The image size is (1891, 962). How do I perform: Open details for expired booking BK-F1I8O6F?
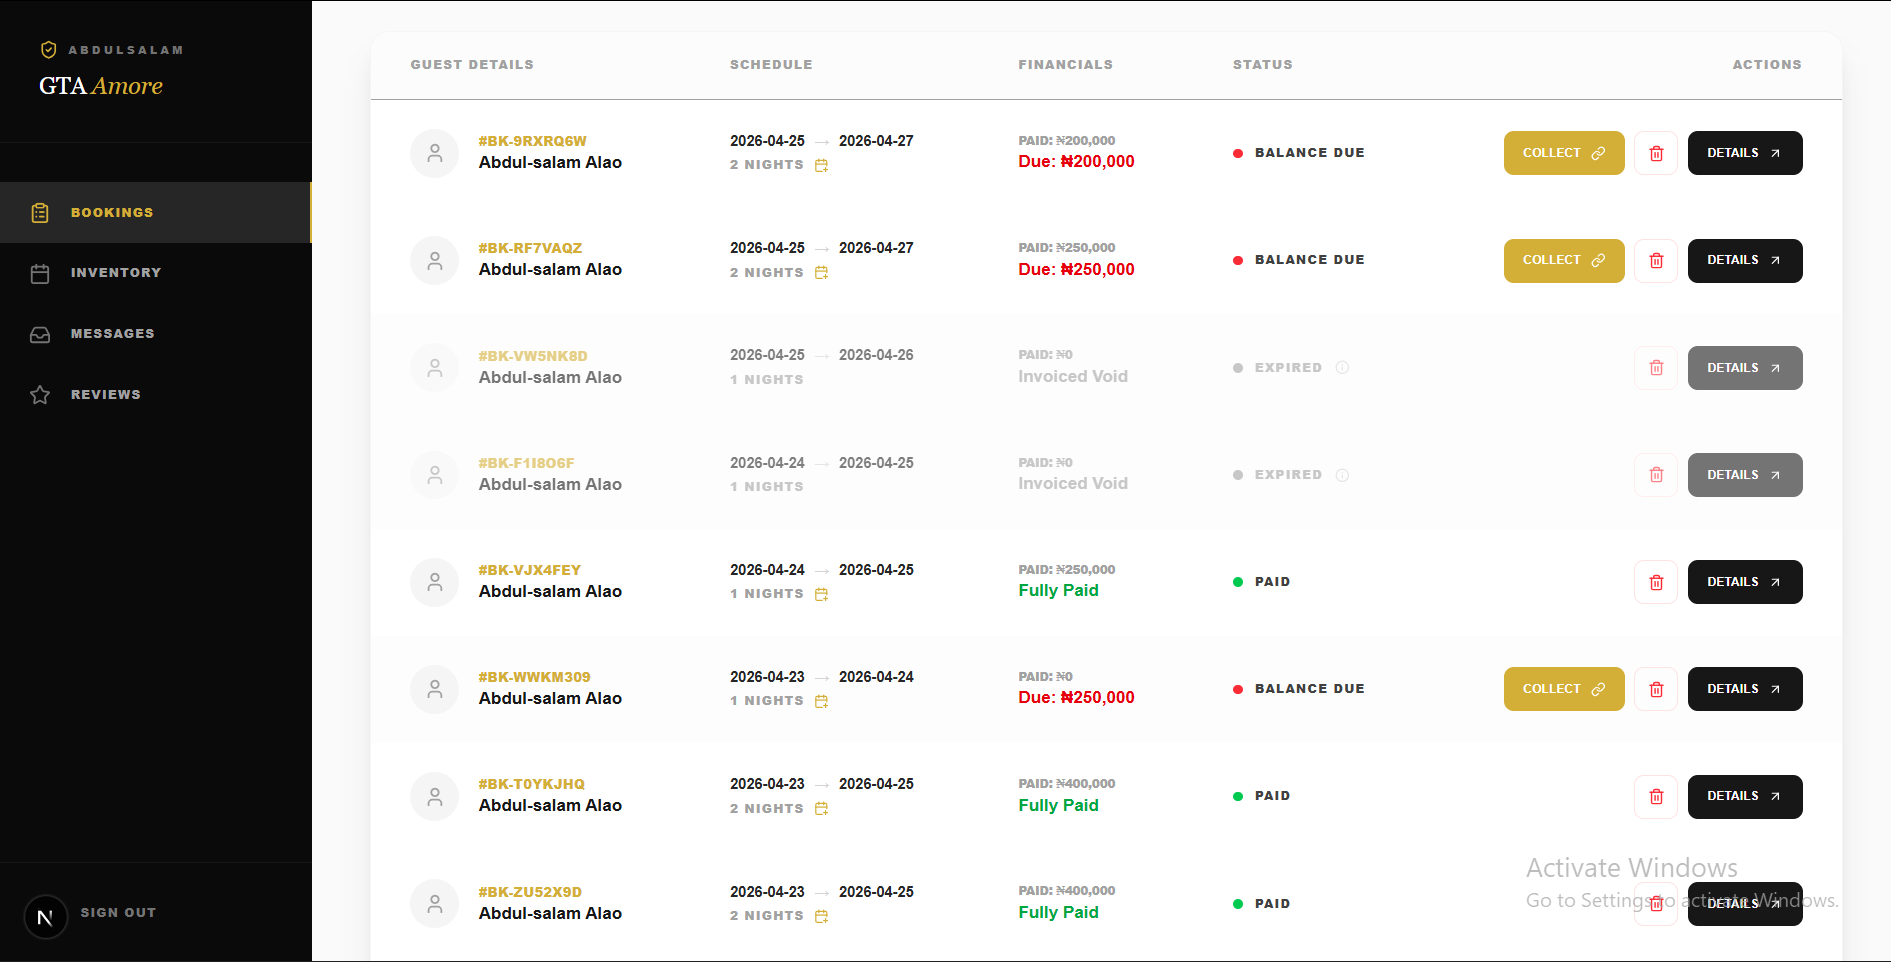1745,475
